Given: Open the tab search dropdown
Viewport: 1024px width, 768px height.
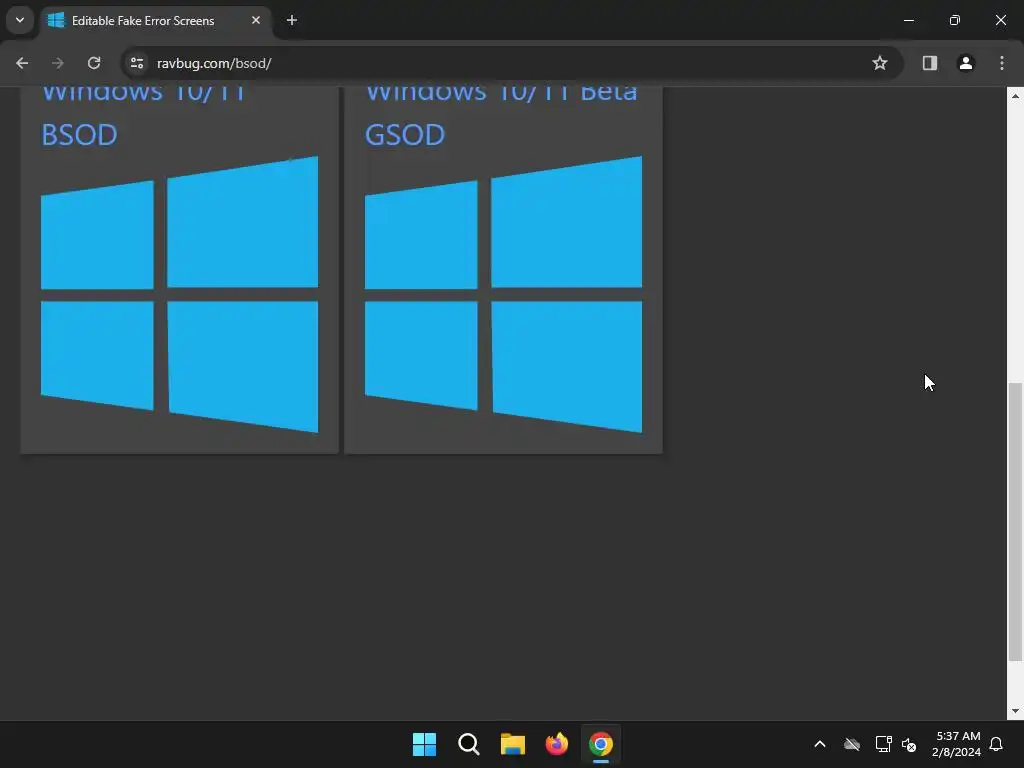Looking at the screenshot, I should click(x=20, y=20).
